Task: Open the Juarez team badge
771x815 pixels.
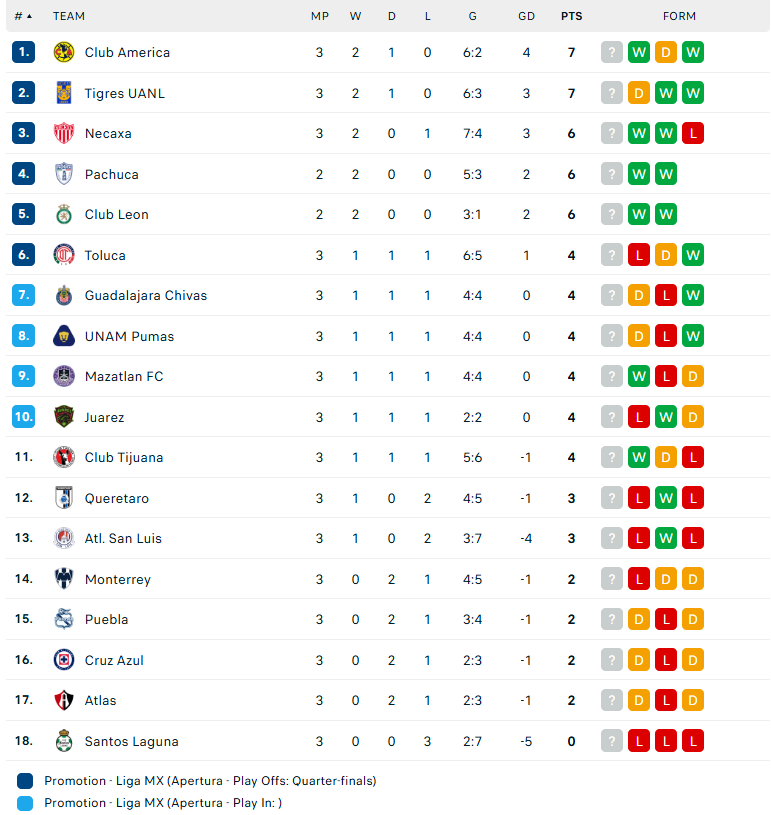Action: tap(64, 417)
